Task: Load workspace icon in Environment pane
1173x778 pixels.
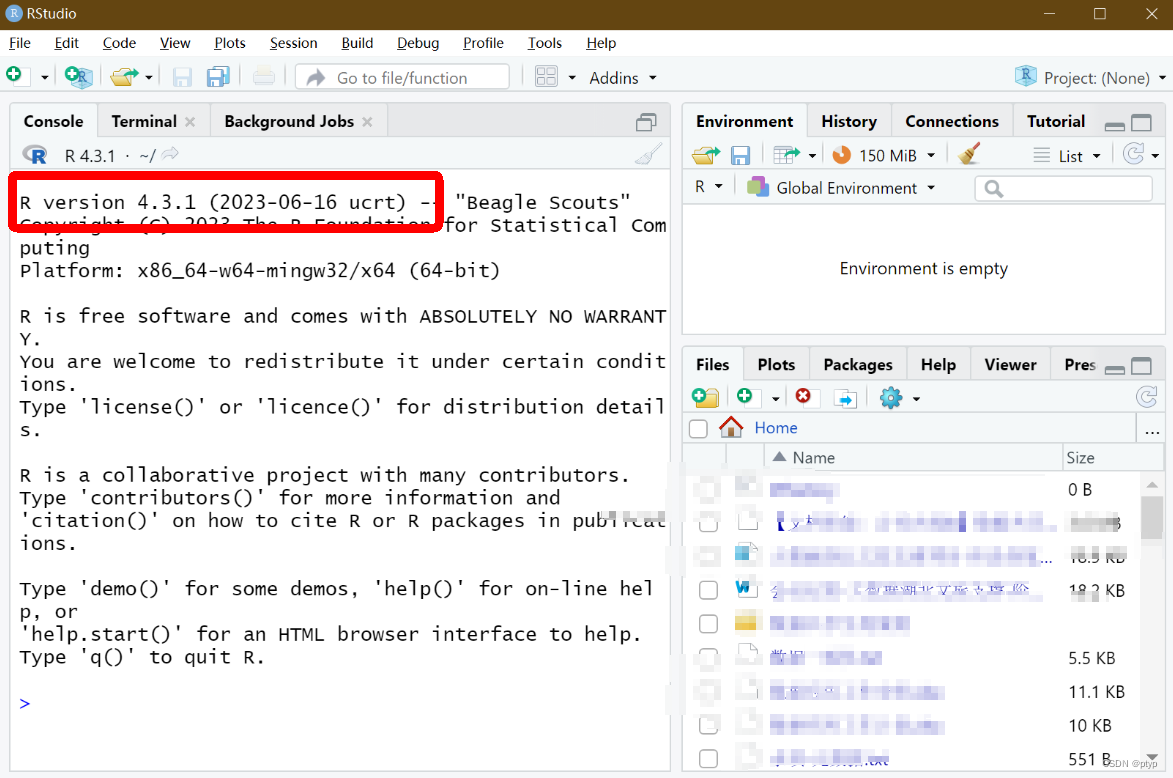Action: click(x=706, y=155)
